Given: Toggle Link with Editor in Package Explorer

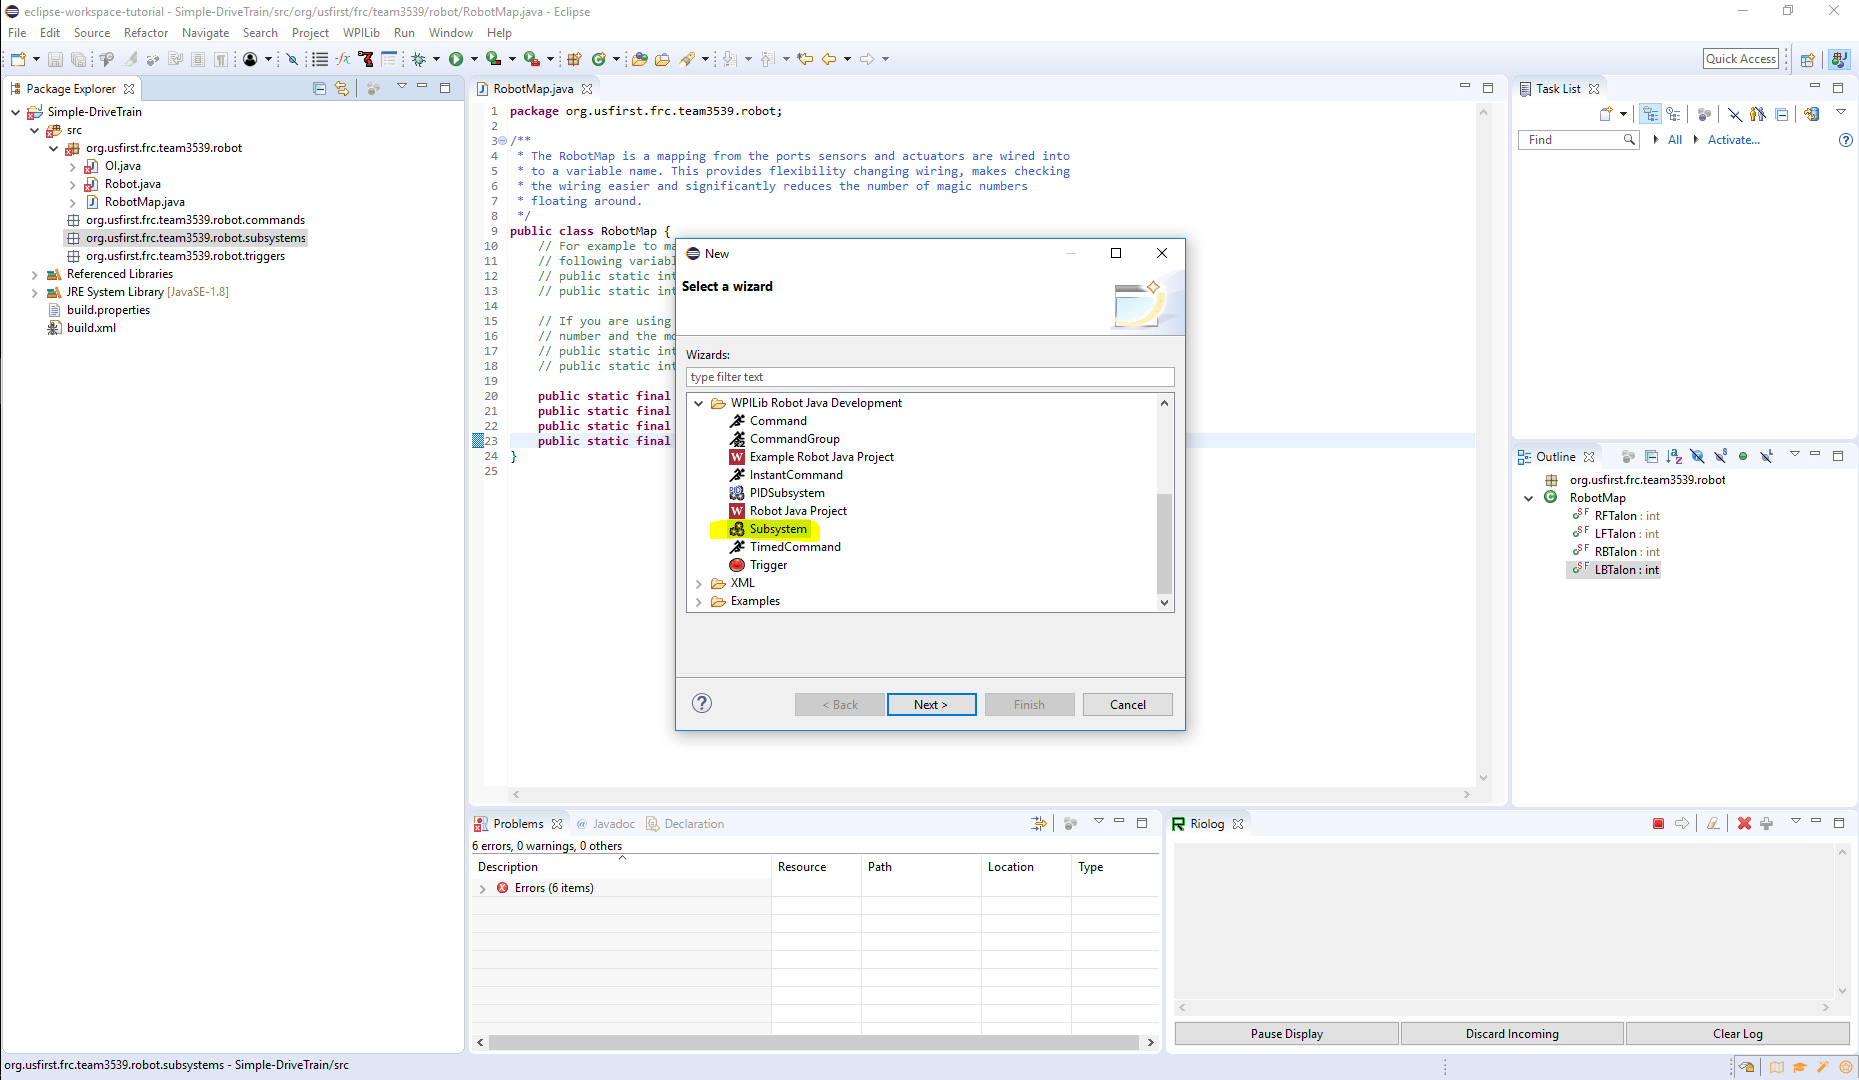Looking at the screenshot, I should click(x=341, y=88).
